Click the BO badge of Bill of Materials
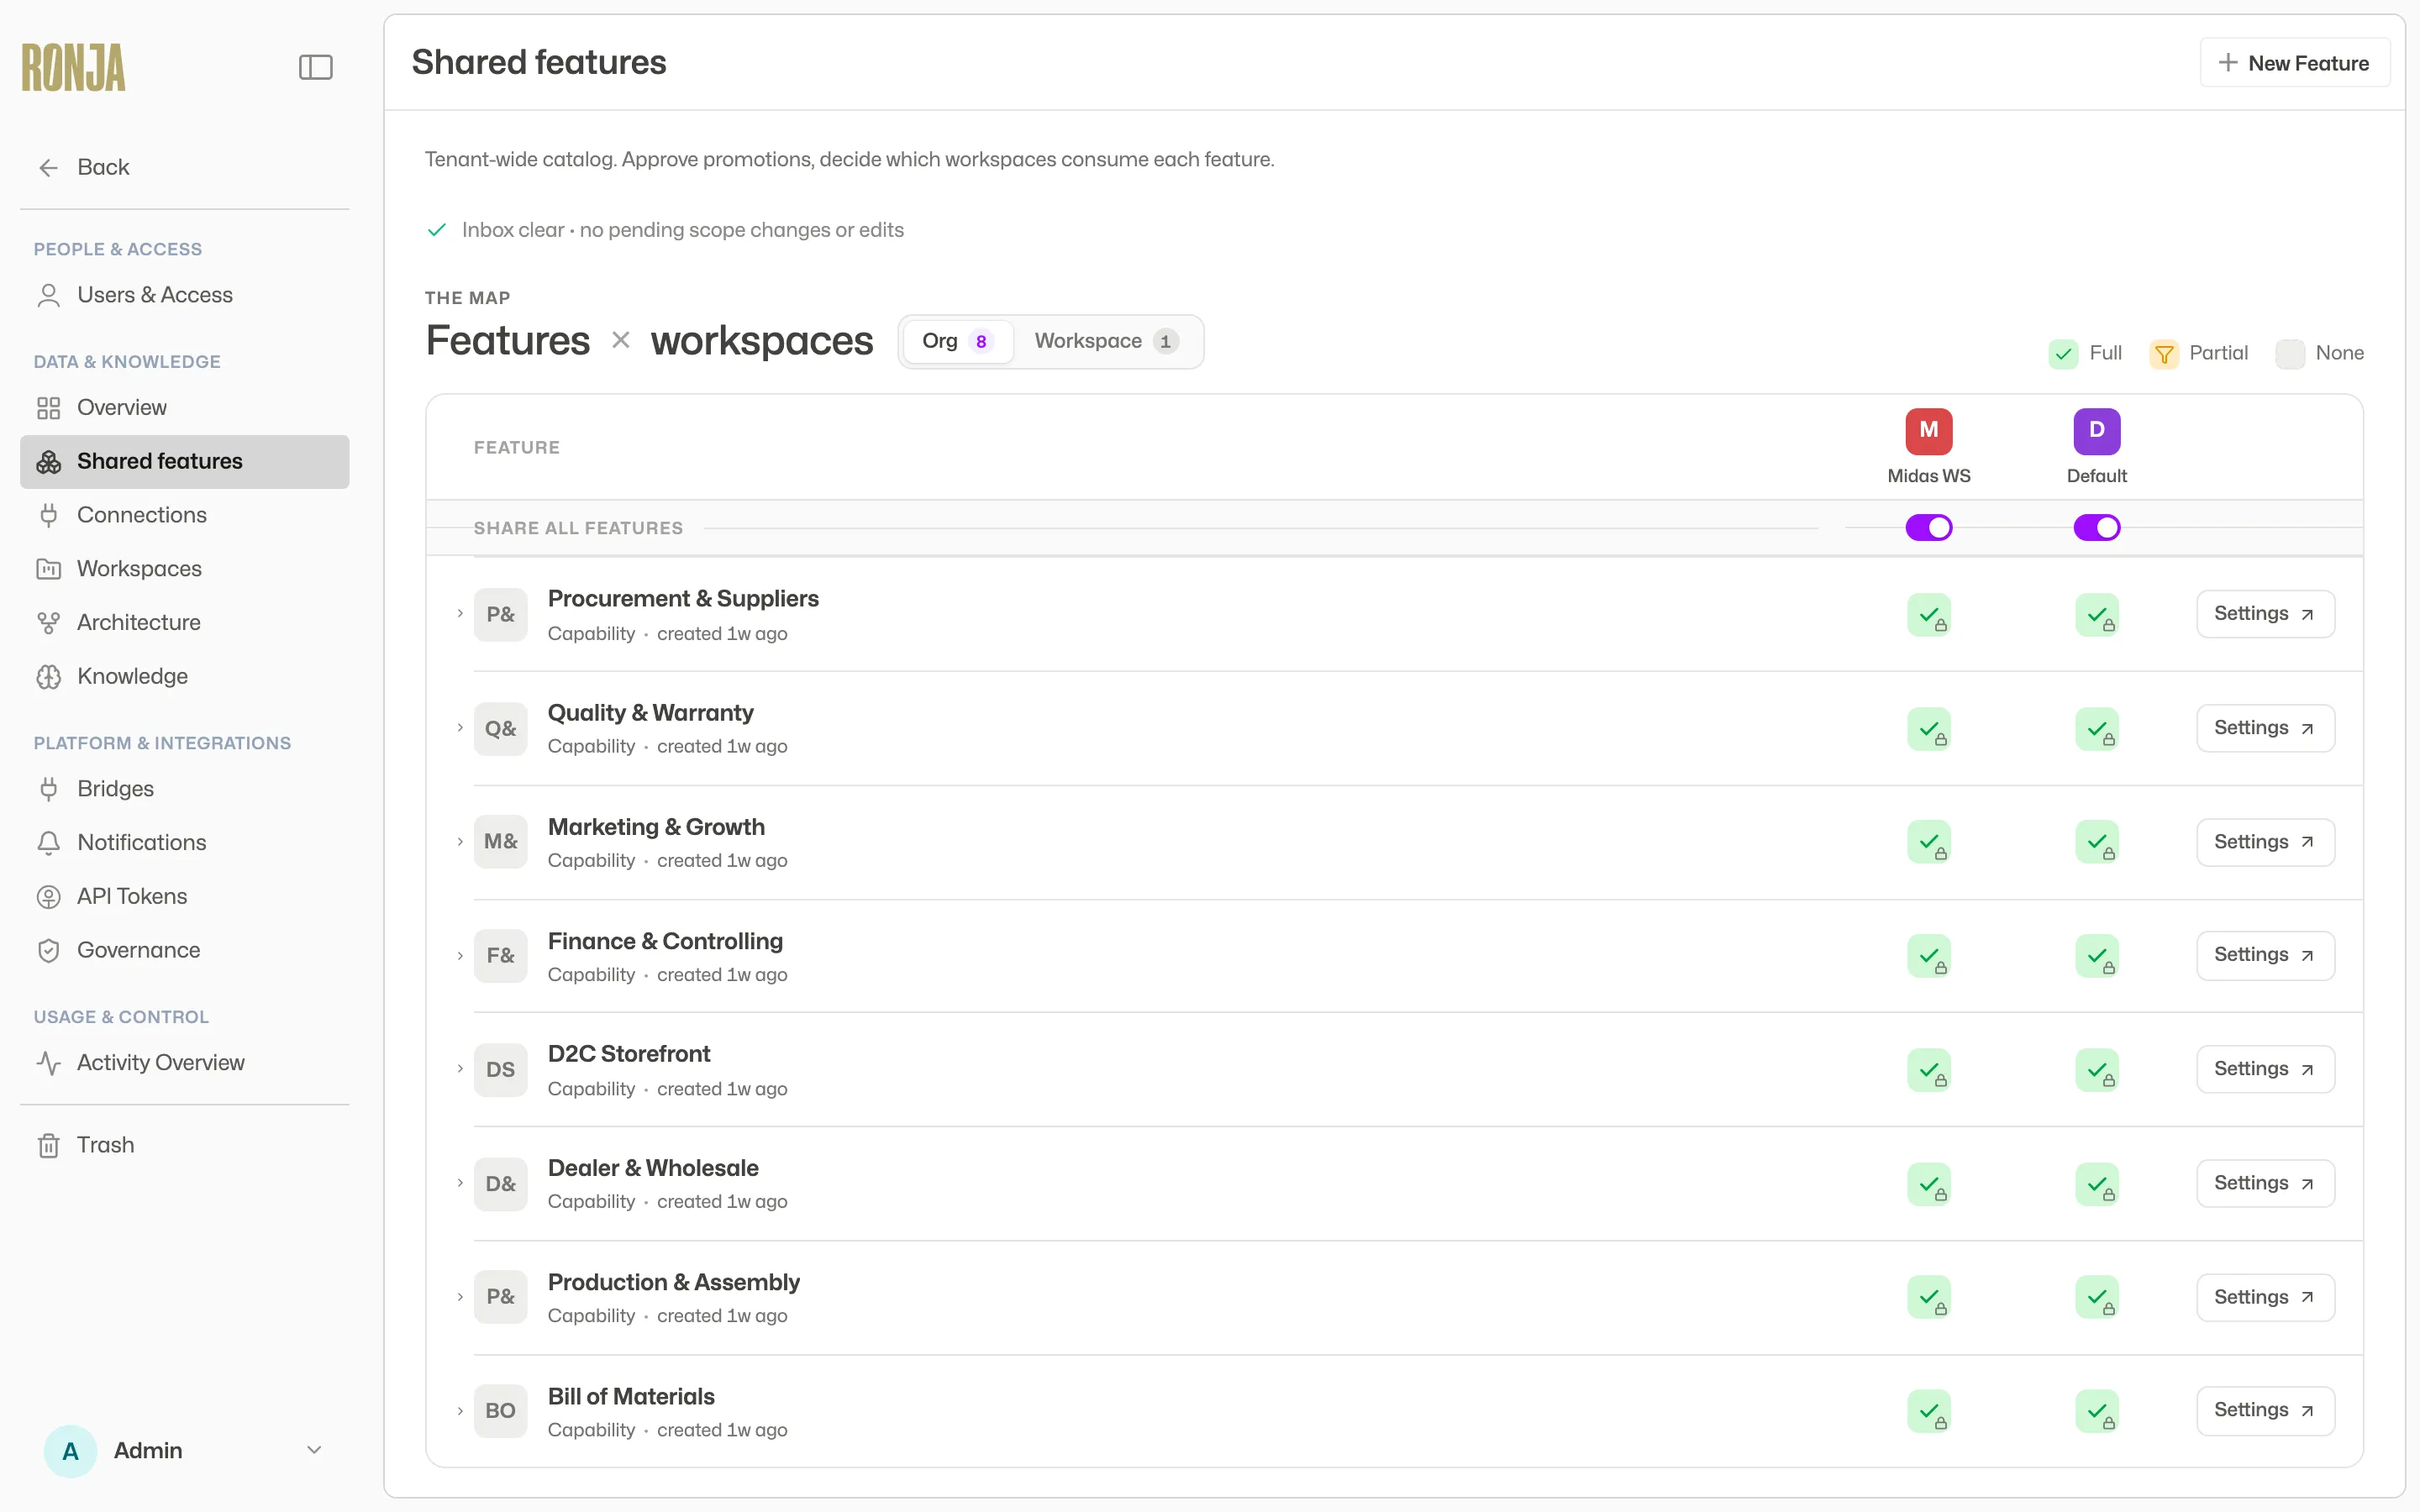Viewport: 2420px width, 1512px height. pos(500,1411)
